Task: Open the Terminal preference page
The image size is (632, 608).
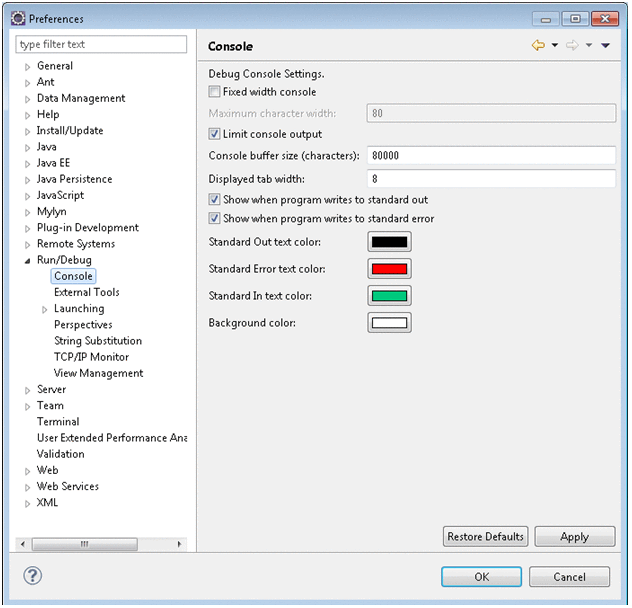Action: (58, 422)
